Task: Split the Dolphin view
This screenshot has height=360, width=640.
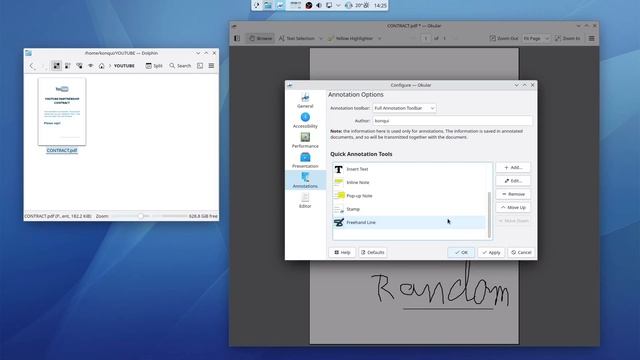Action: [154, 66]
